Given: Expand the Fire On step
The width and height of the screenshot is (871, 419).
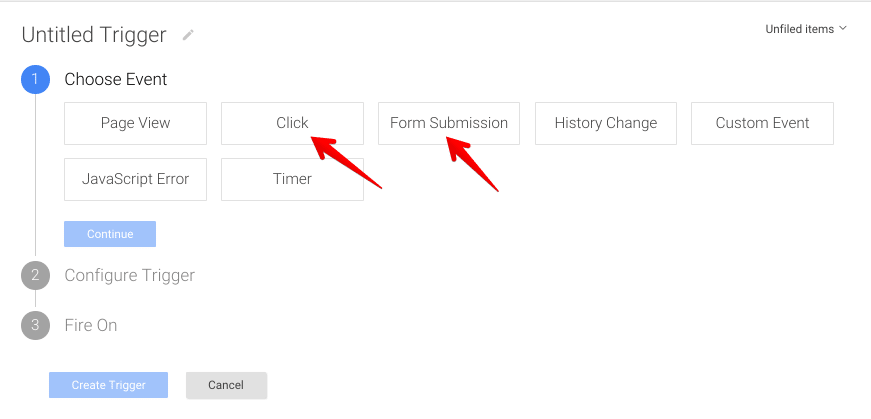Looking at the screenshot, I should tap(91, 325).
